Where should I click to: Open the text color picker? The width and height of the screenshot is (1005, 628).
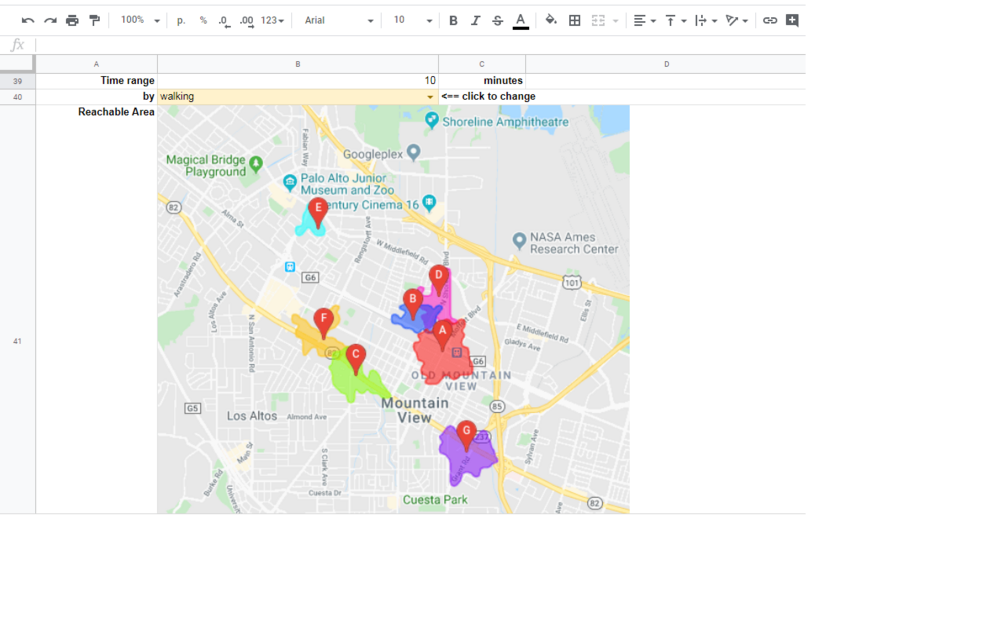[x=520, y=21]
